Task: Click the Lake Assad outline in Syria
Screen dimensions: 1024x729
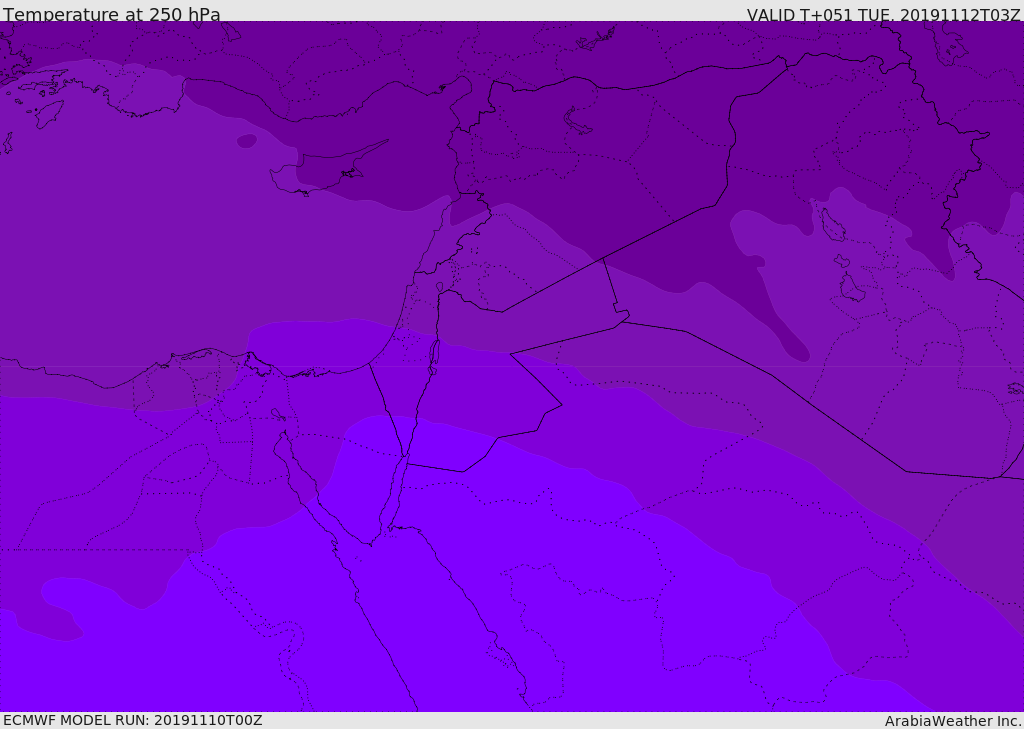Action: coord(576,122)
